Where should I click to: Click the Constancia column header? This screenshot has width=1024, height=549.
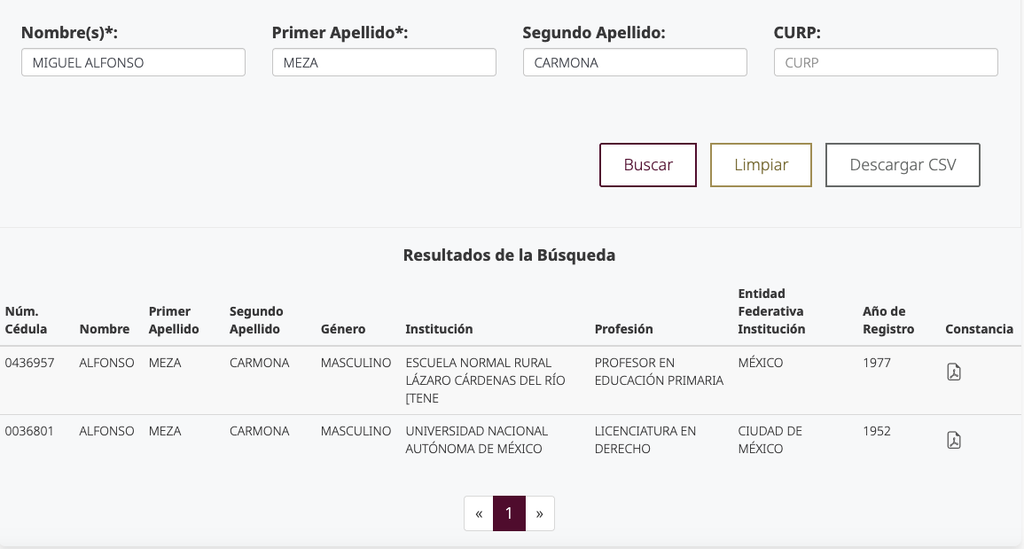point(979,329)
